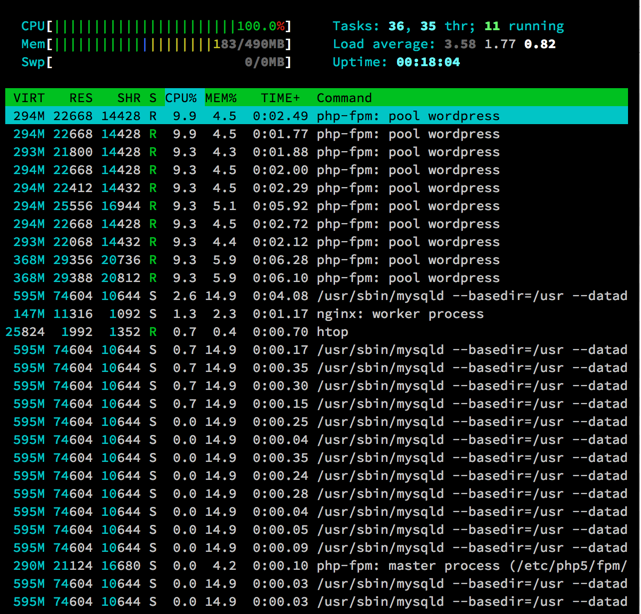The width and height of the screenshot is (641, 614).
Task: Click the CPU usage meter bar
Action: click(x=157, y=27)
